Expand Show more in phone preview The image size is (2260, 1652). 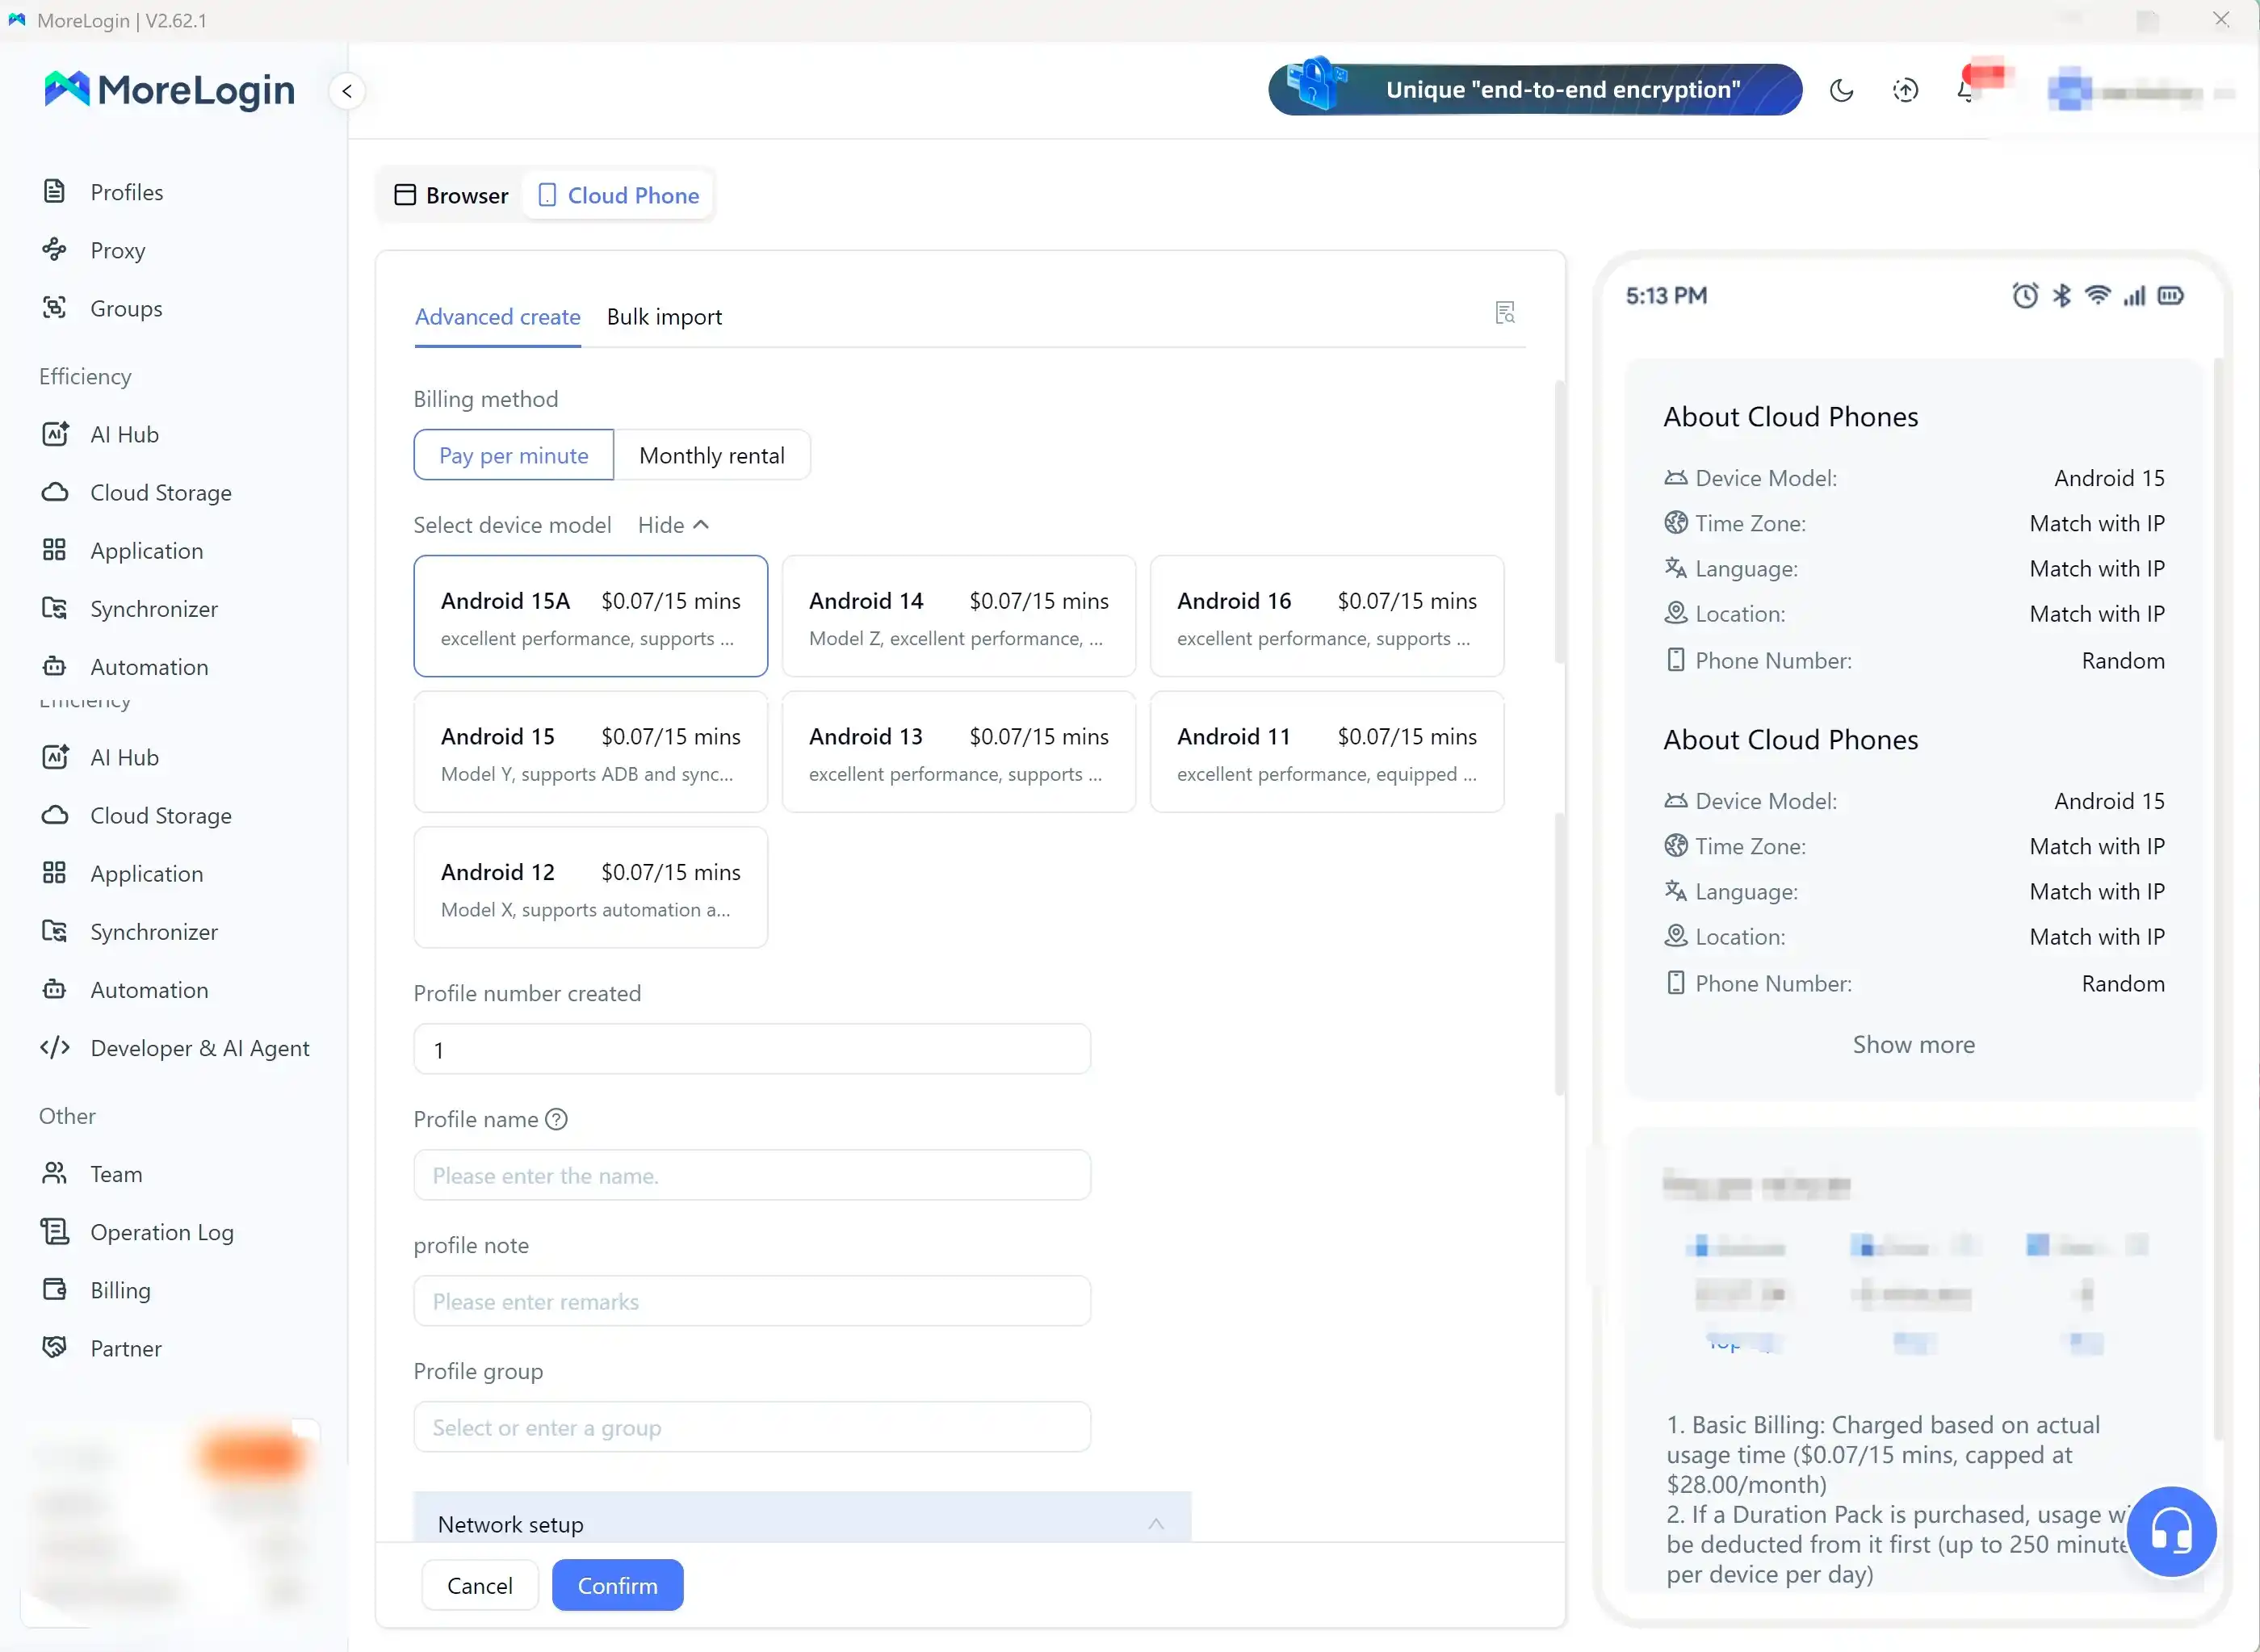[1913, 1044]
